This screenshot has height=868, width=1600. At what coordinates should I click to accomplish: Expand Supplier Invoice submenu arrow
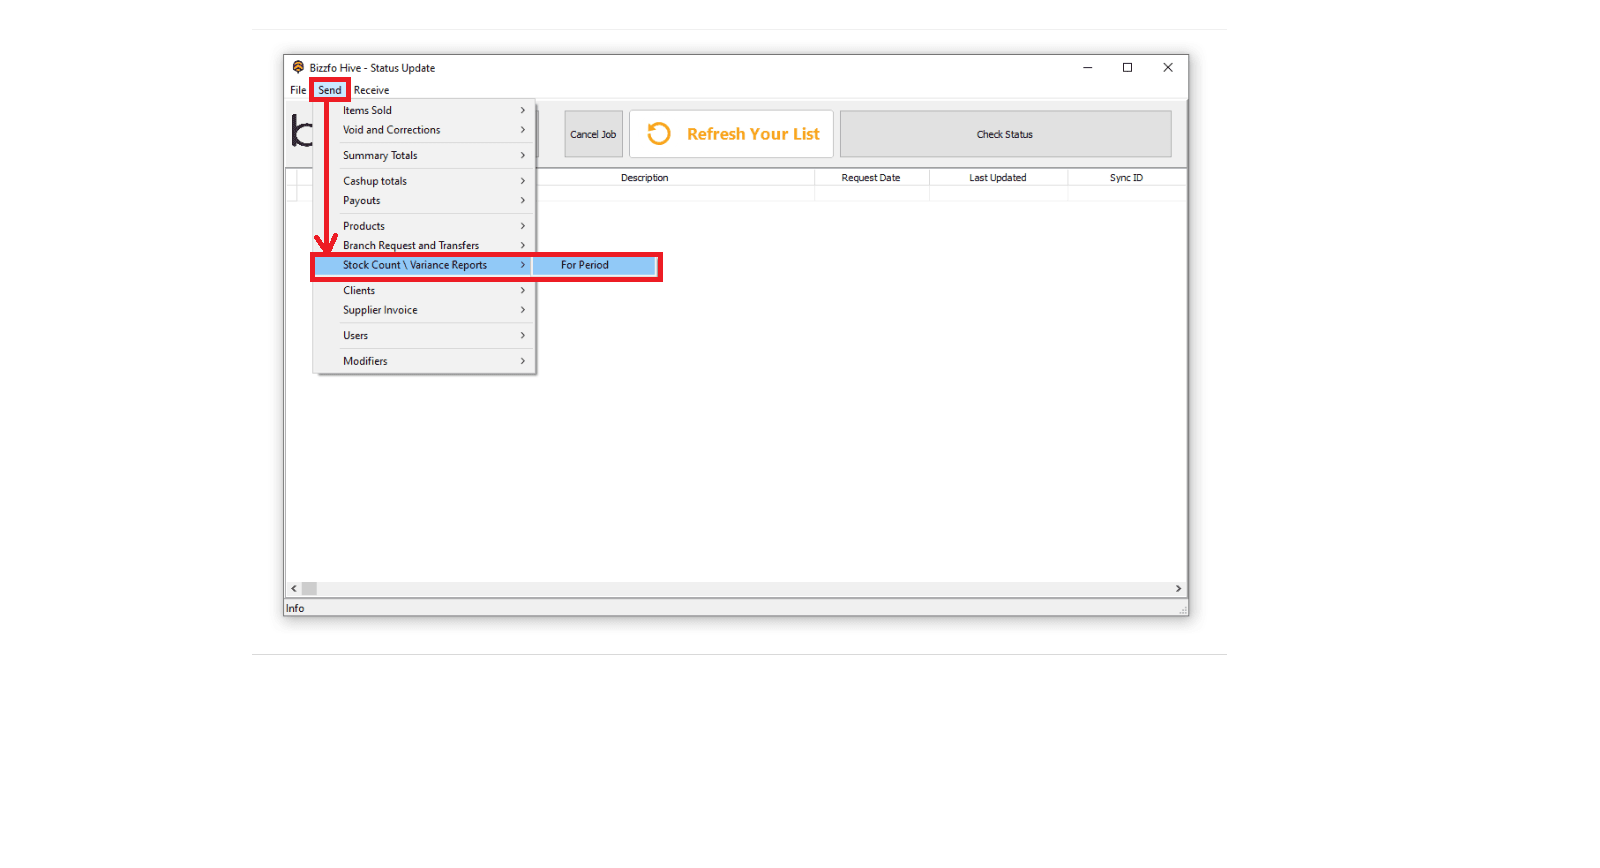pyautogui.click(x=522, y=310)
